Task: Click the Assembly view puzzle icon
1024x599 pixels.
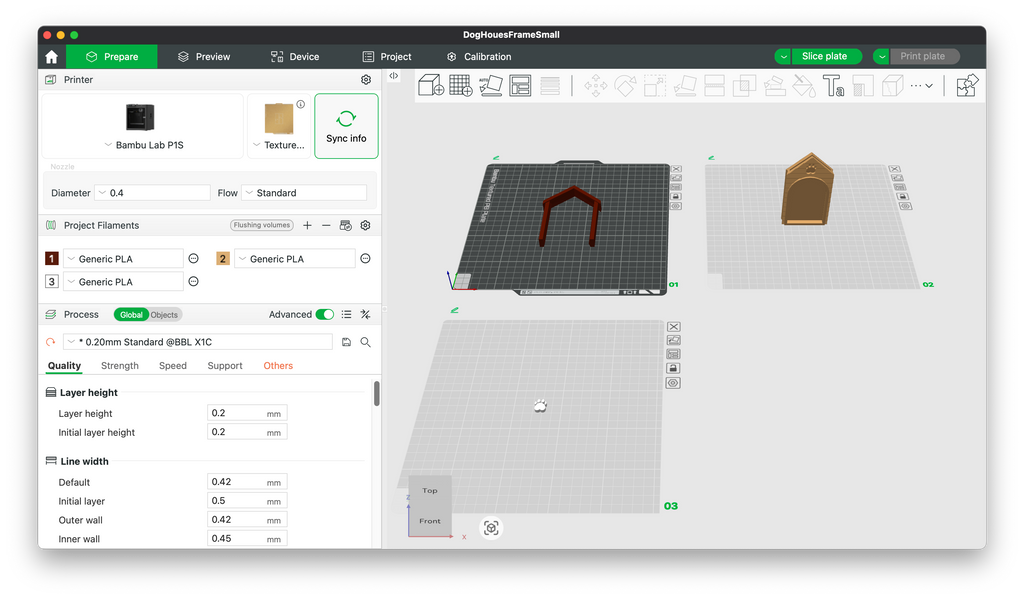Action: point(967,86)
